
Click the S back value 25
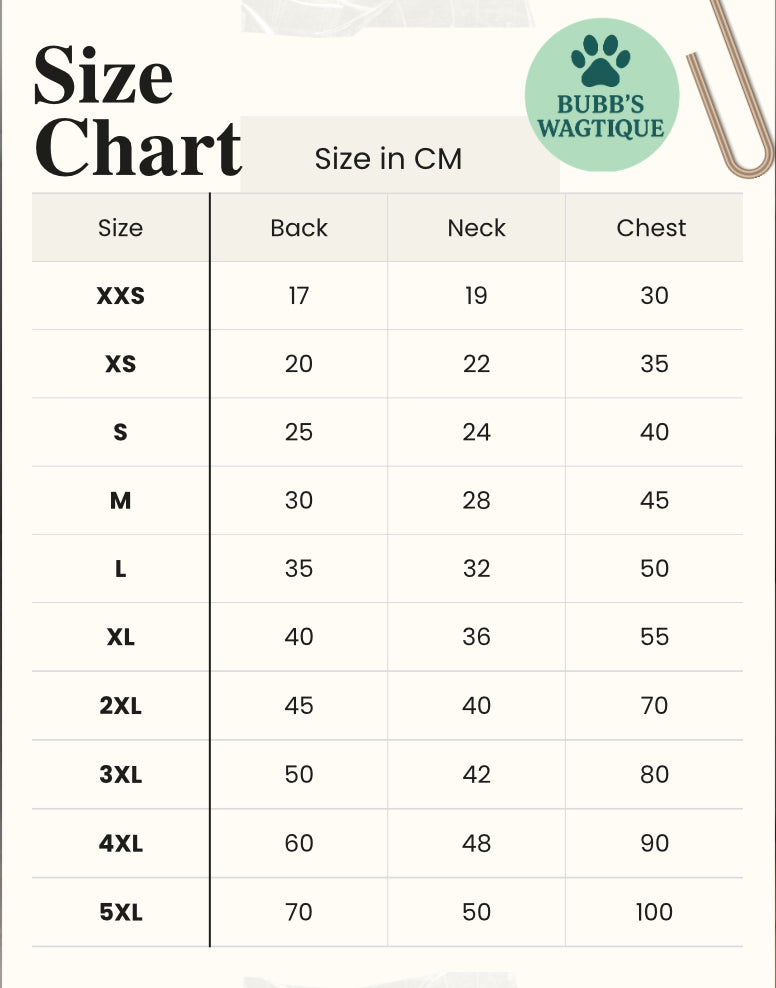(x=299, y=432)
